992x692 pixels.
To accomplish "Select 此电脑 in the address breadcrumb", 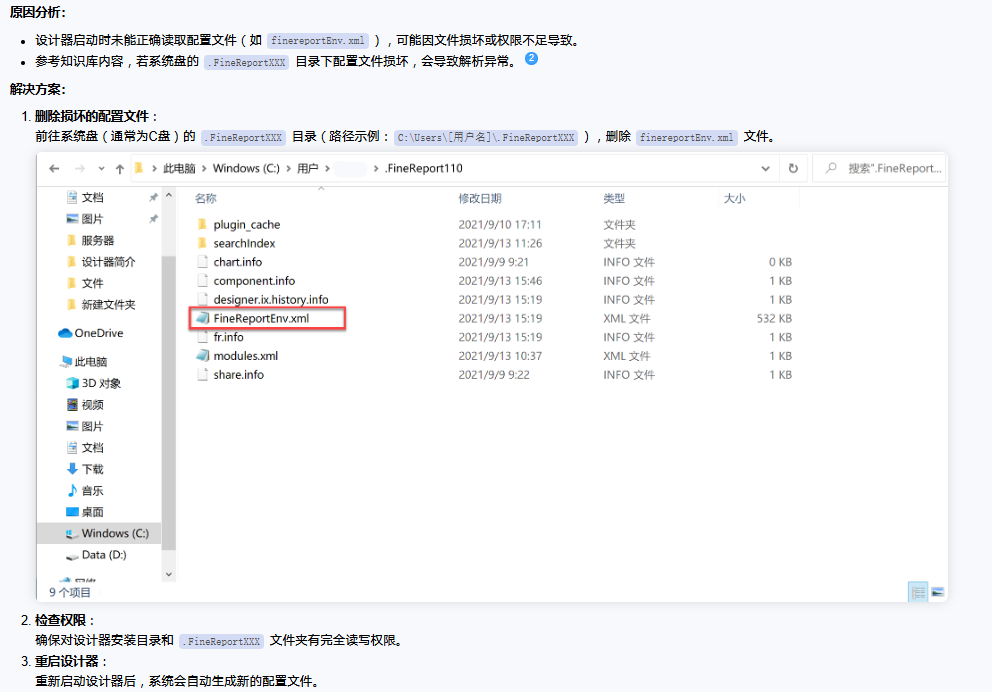I will pos(179,168).
